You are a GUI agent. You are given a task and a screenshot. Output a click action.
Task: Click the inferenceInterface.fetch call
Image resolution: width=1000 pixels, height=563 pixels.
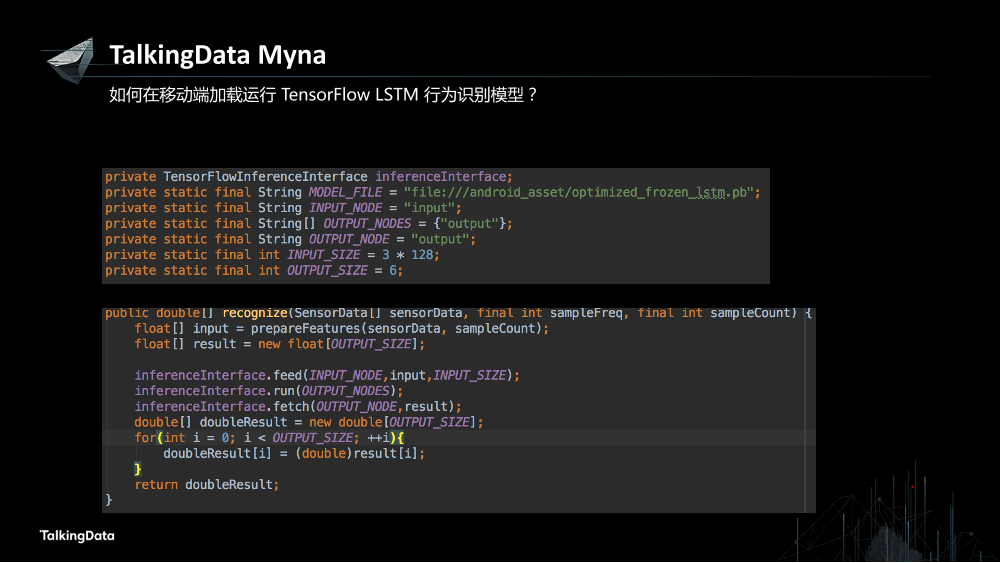[x=298, y=407]
